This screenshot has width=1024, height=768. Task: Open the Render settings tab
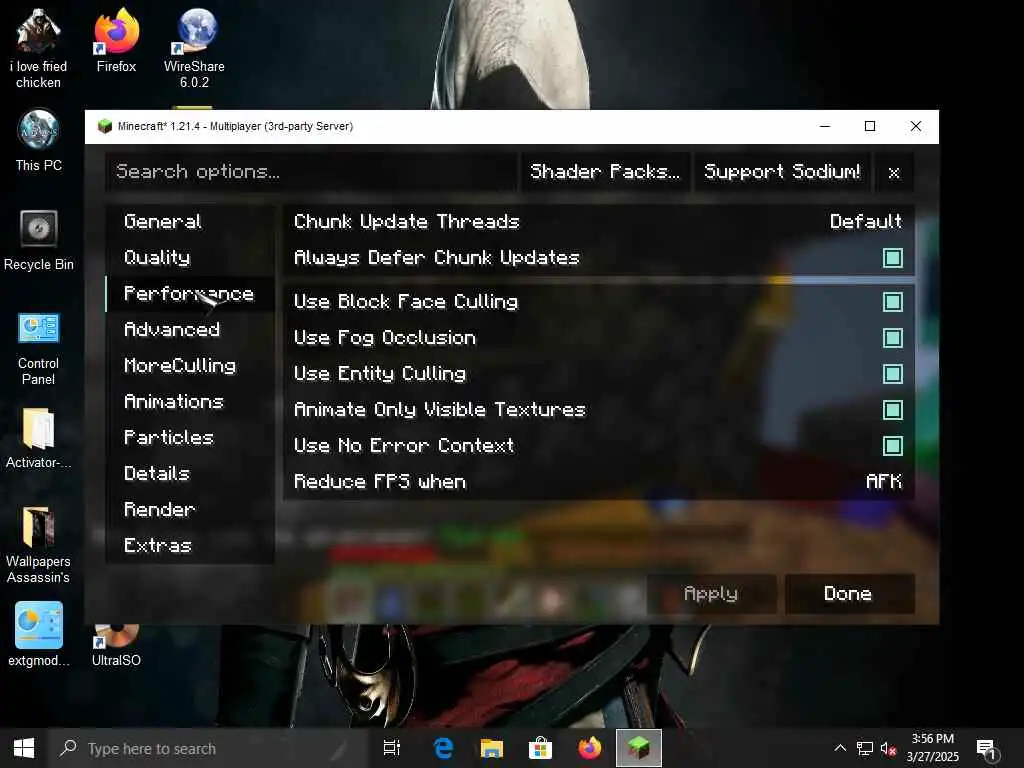tap(189, 509)
